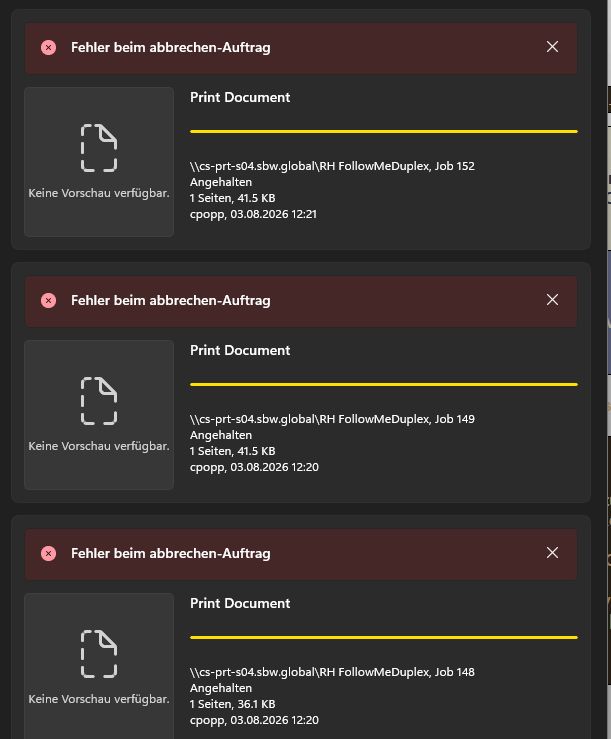Select the Print Document title of Job 149

240,351
